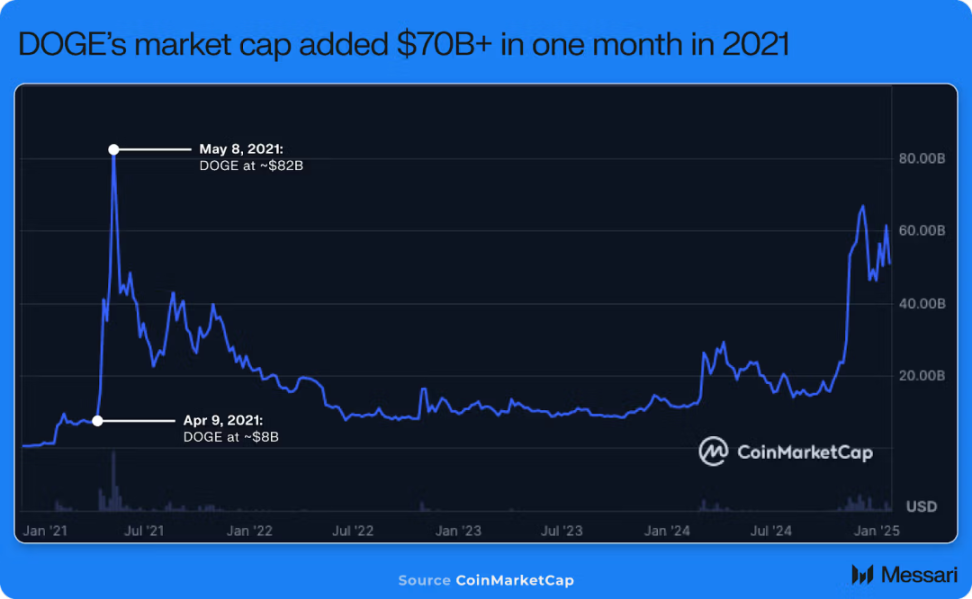Click the 20.00B y-axis label
Image resolution: width=972 pixels, height=599 pixels.
coord(922,376)
